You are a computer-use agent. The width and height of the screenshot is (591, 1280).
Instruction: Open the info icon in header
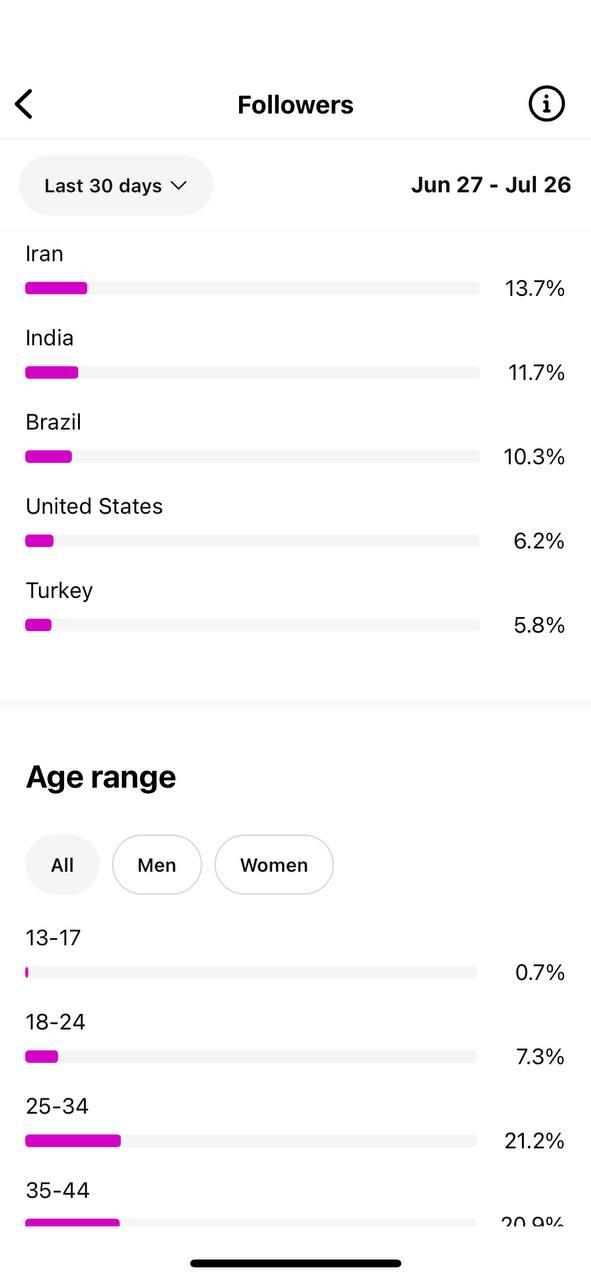click(546, 104)
